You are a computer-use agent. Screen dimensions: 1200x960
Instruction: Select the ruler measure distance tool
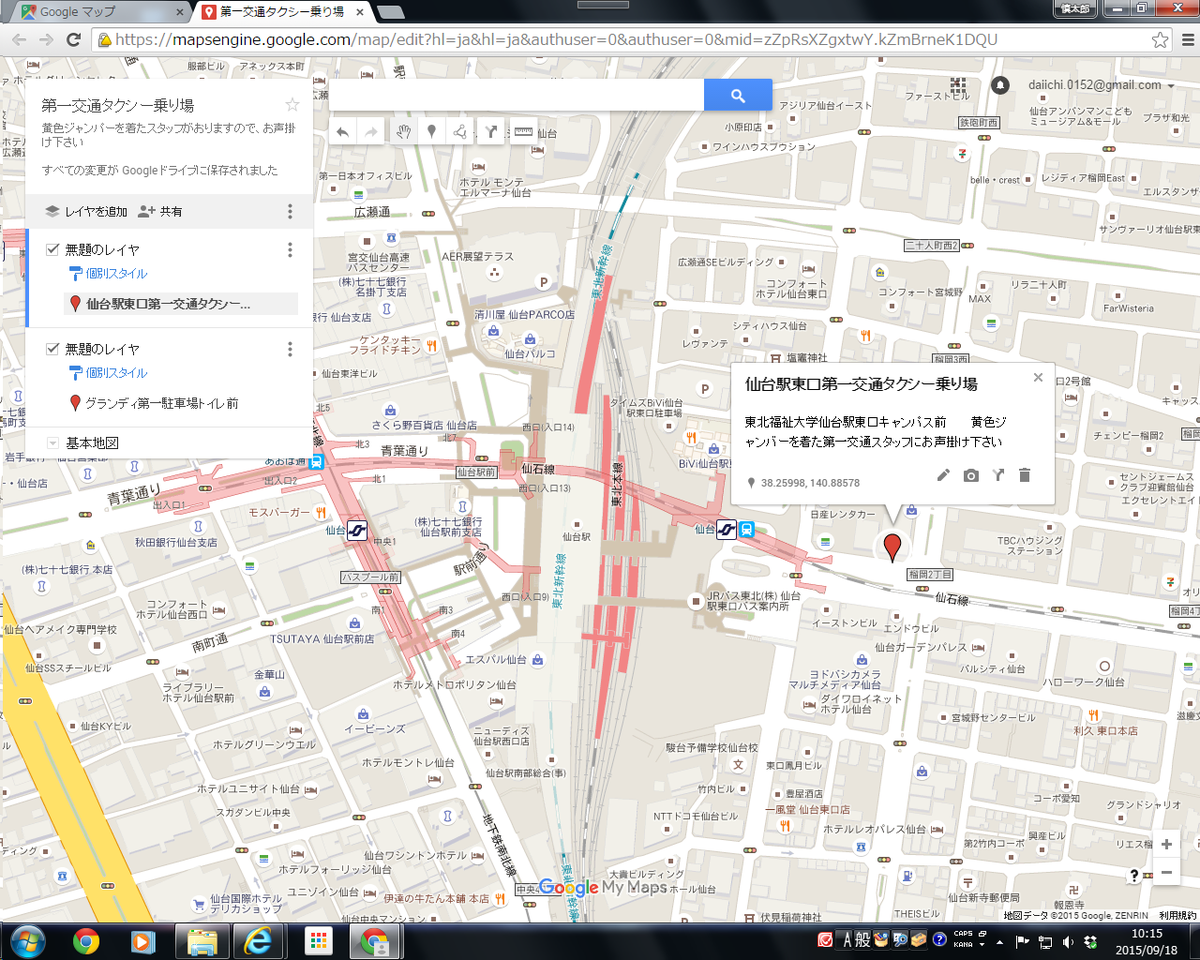tap(522, 132)
